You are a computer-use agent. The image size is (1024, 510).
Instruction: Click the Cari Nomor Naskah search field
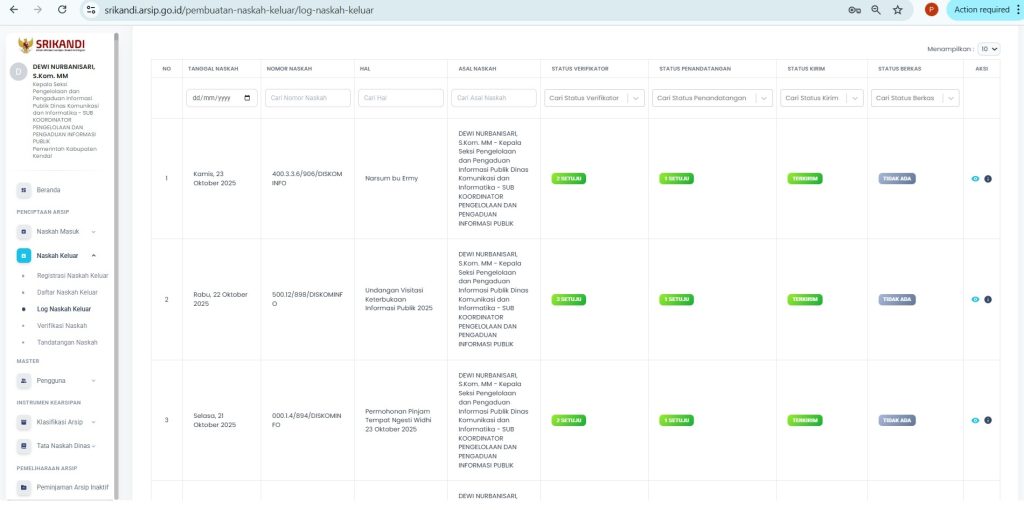click(x=308, y=98)
